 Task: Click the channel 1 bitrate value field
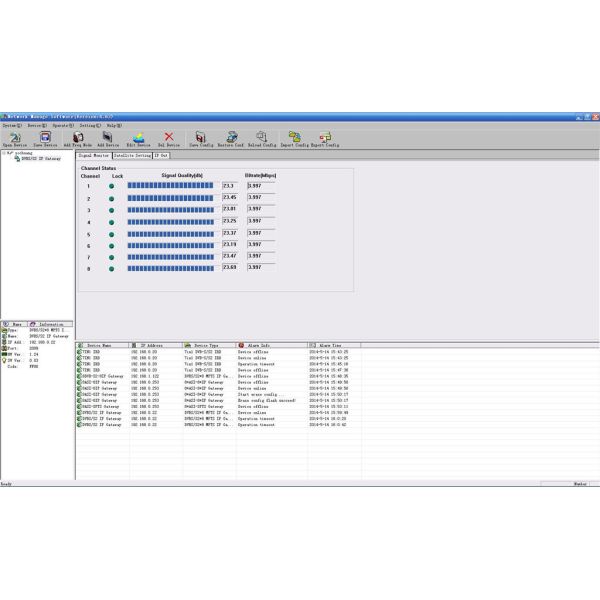tap(260, 186)
